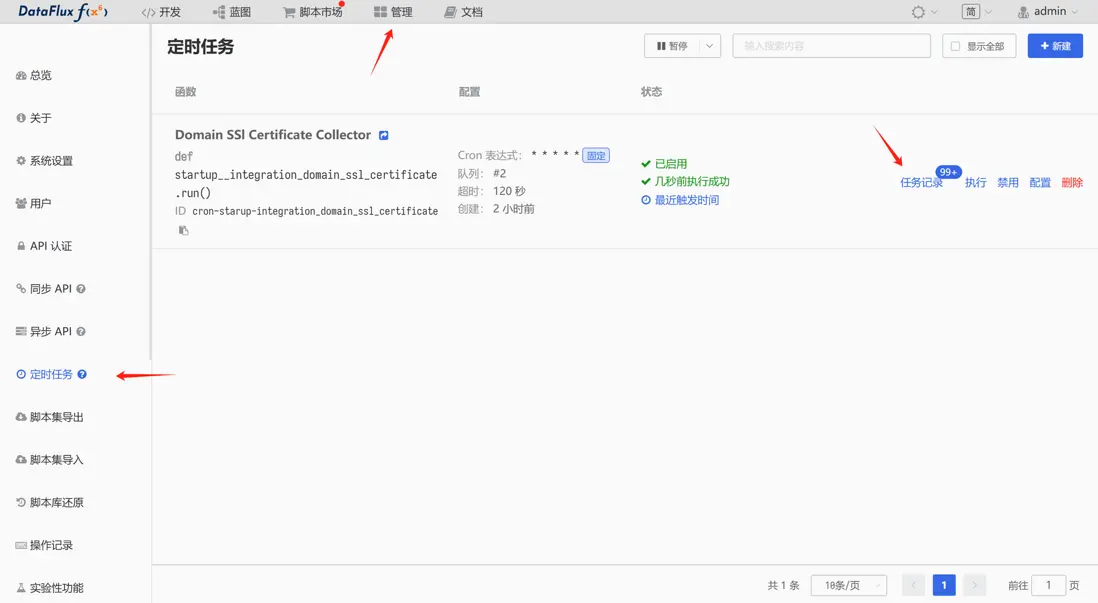Click the 固定 tag beside the Cron expression
The image size is (1098, 603).
click(596, 155)
